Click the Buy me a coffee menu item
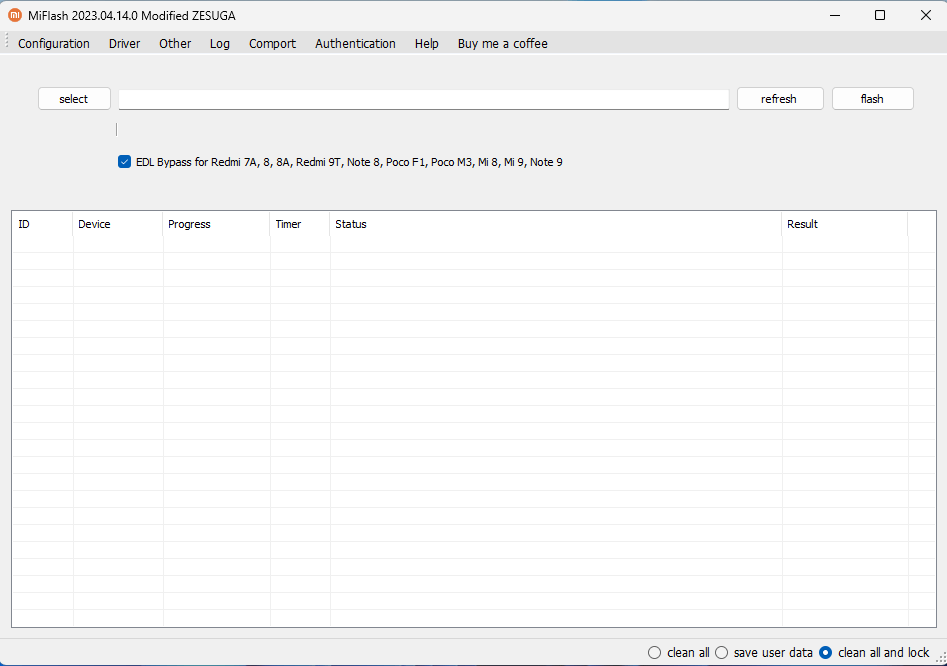 coord(502,43)
